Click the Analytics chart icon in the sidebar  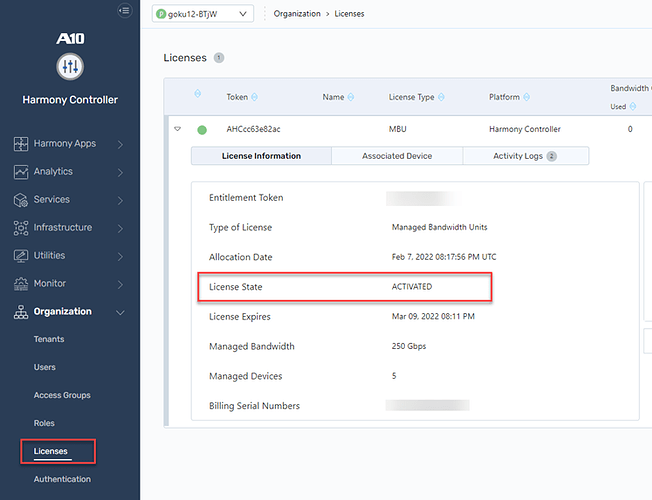coord(21,172)
